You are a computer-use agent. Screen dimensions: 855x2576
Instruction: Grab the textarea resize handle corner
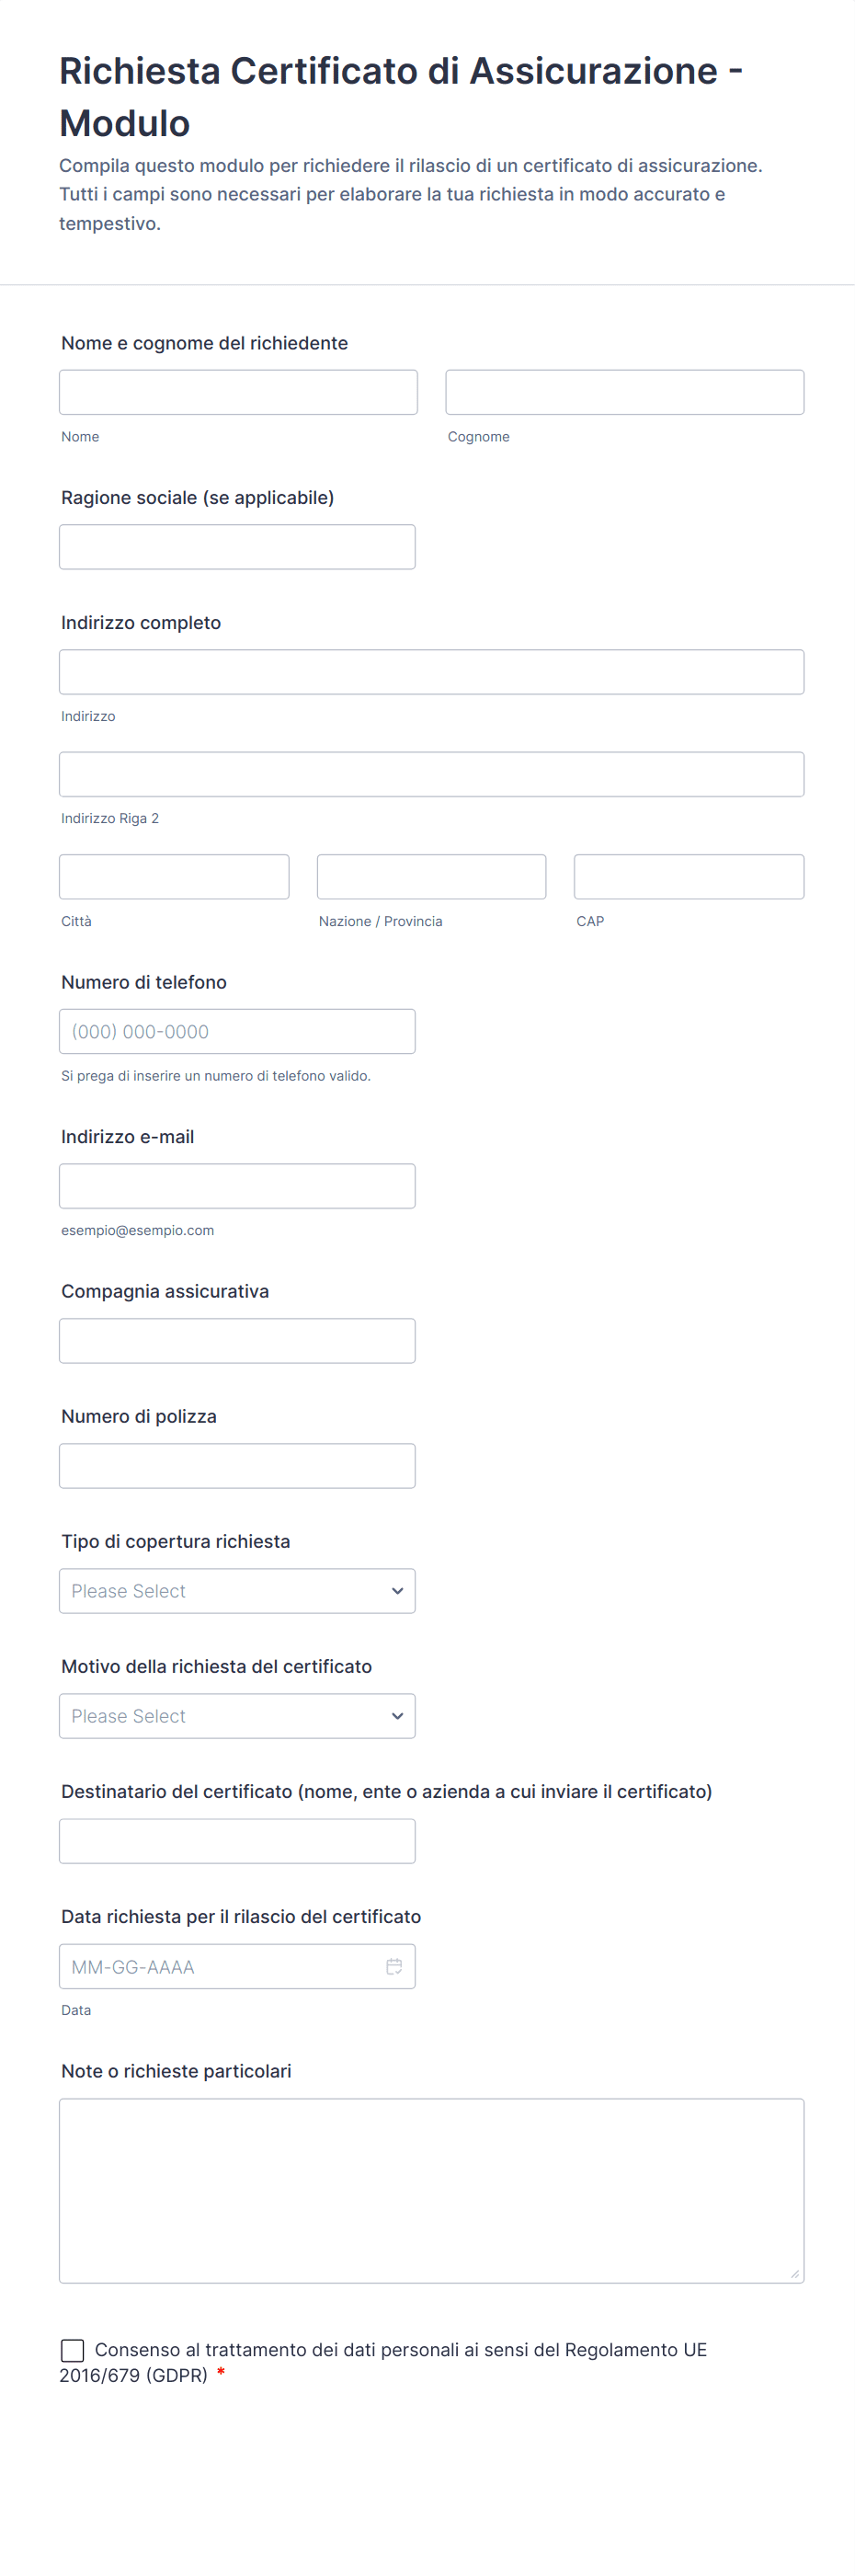pyautogui.click(x=795, y=2274)
